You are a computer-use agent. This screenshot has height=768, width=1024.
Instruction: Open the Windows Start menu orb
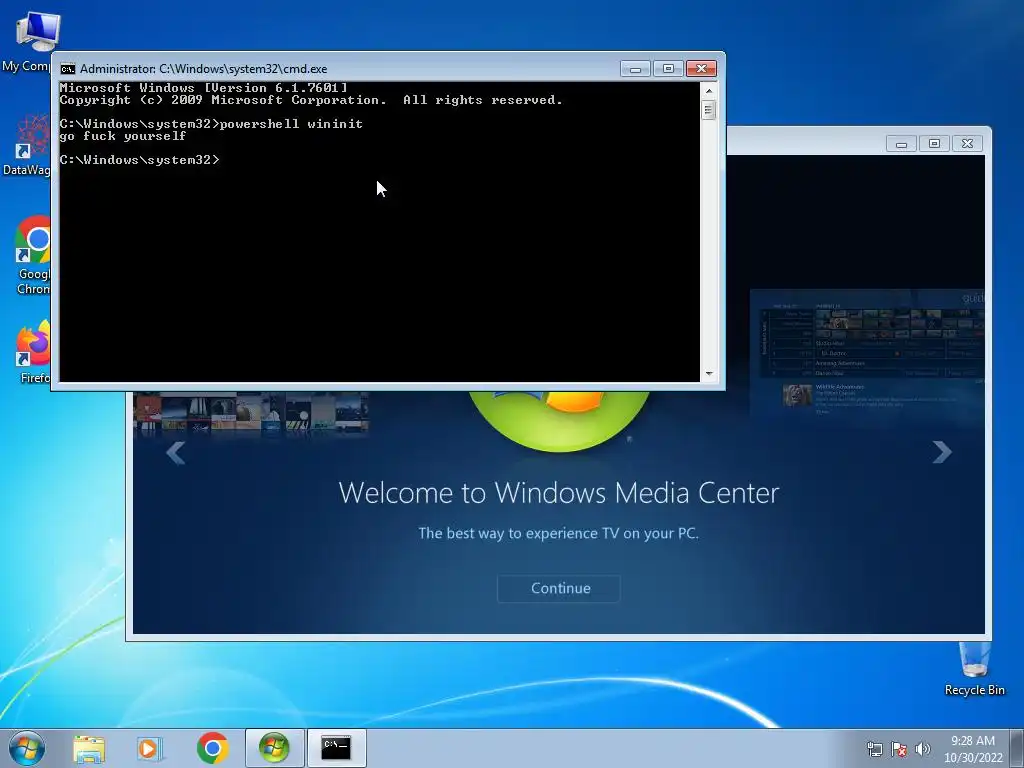(27, 748)
